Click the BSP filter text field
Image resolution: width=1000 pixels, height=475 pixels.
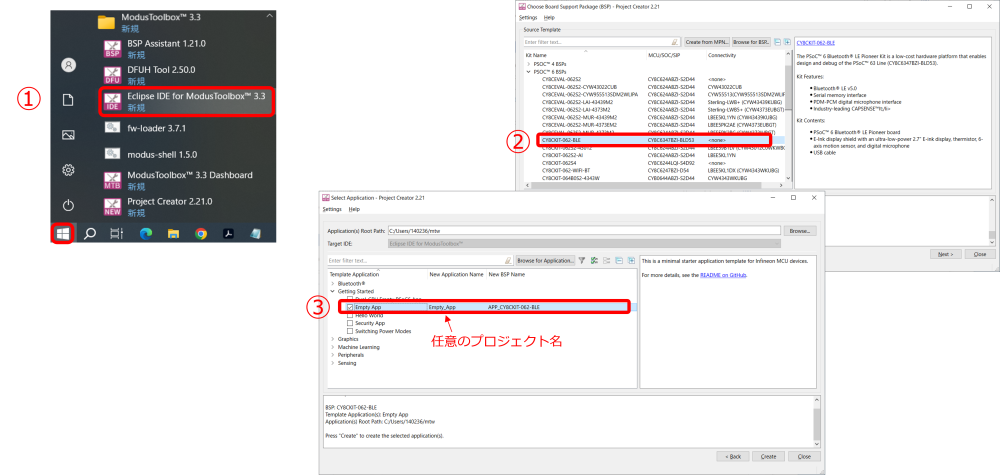tap(601, 42)
